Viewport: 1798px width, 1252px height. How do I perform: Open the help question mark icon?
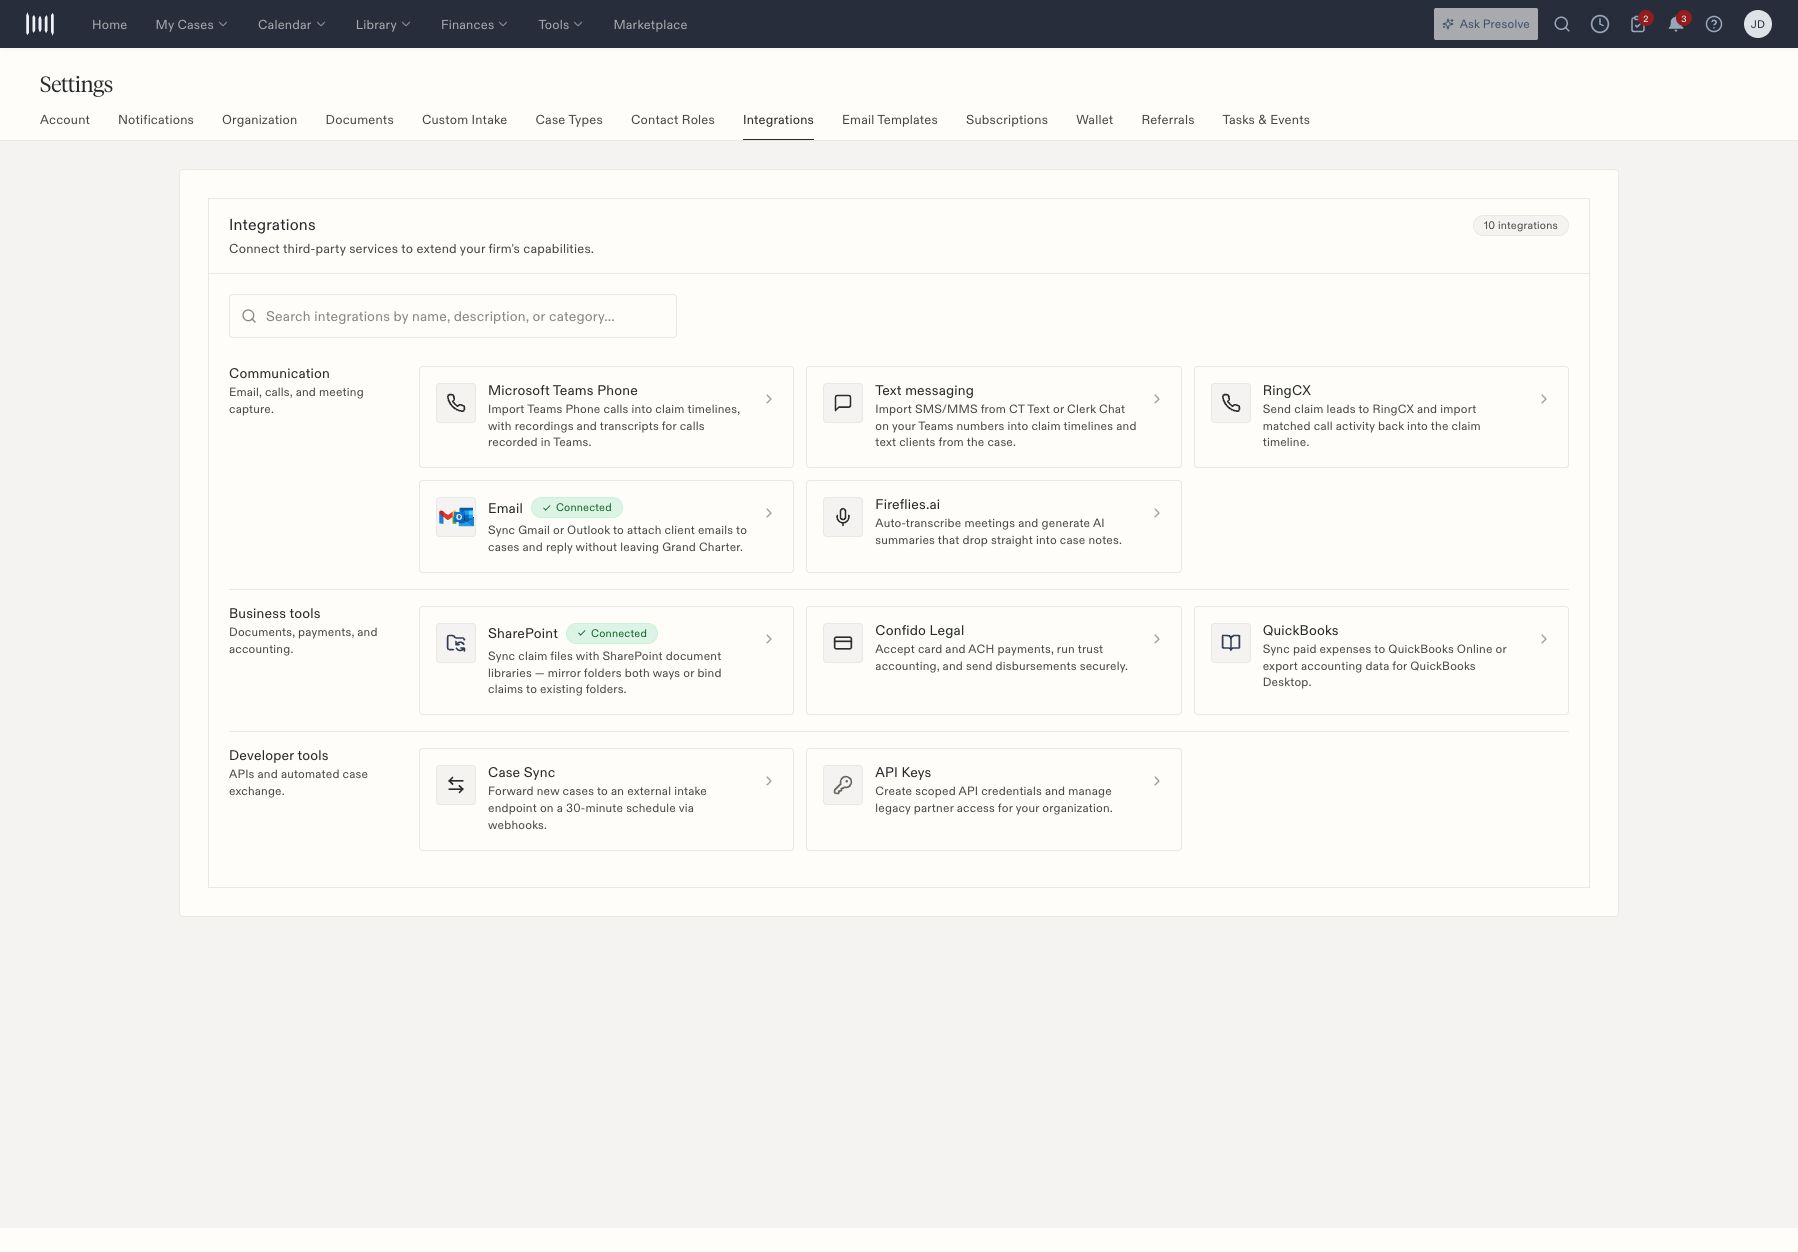tap(1714, 24)
